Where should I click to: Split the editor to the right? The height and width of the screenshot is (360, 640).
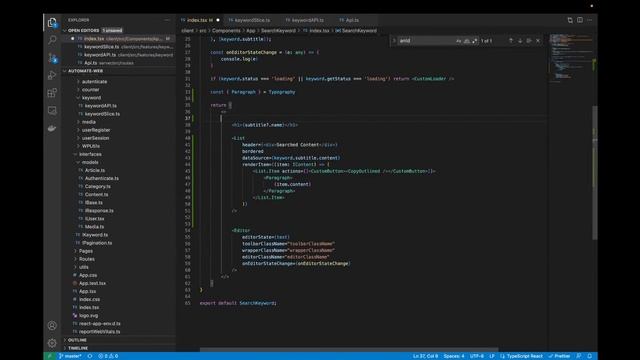[x=580, y=20]
